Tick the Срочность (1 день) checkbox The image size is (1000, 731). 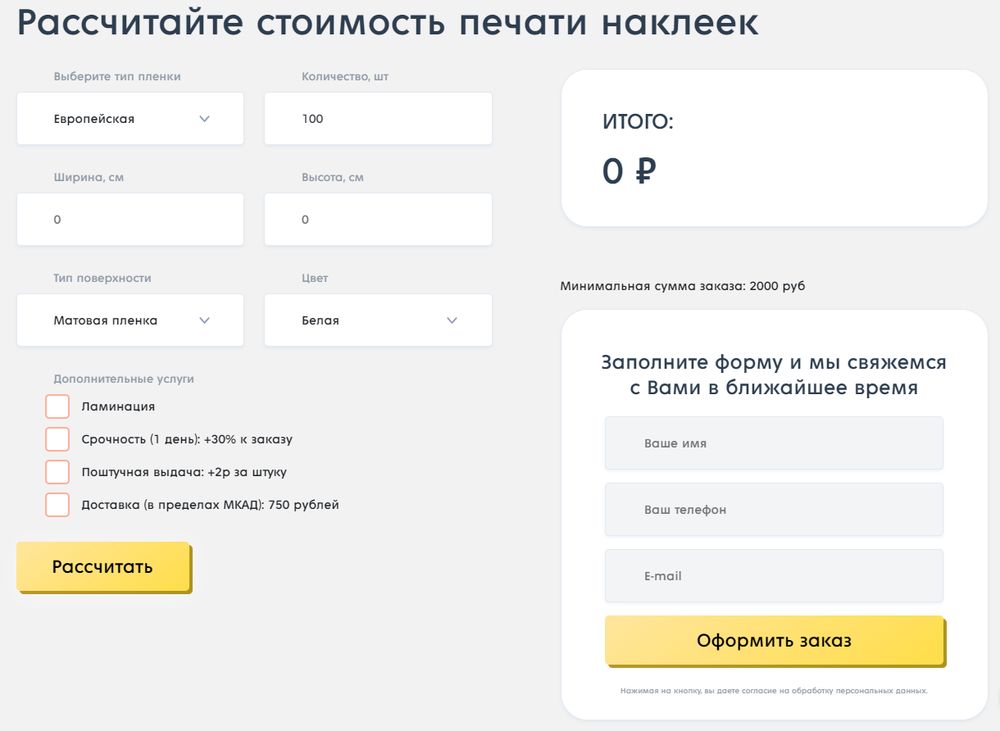pos(58,439)
